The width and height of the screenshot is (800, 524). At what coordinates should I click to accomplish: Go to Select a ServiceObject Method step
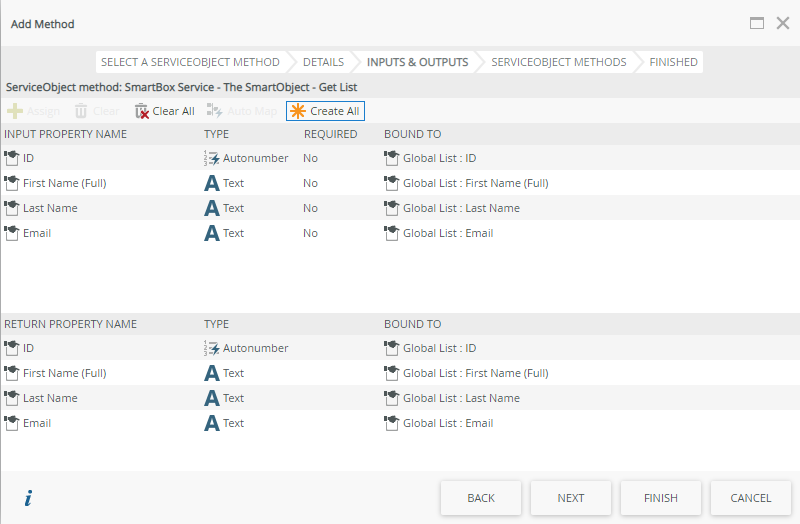[x=190, y=62]
